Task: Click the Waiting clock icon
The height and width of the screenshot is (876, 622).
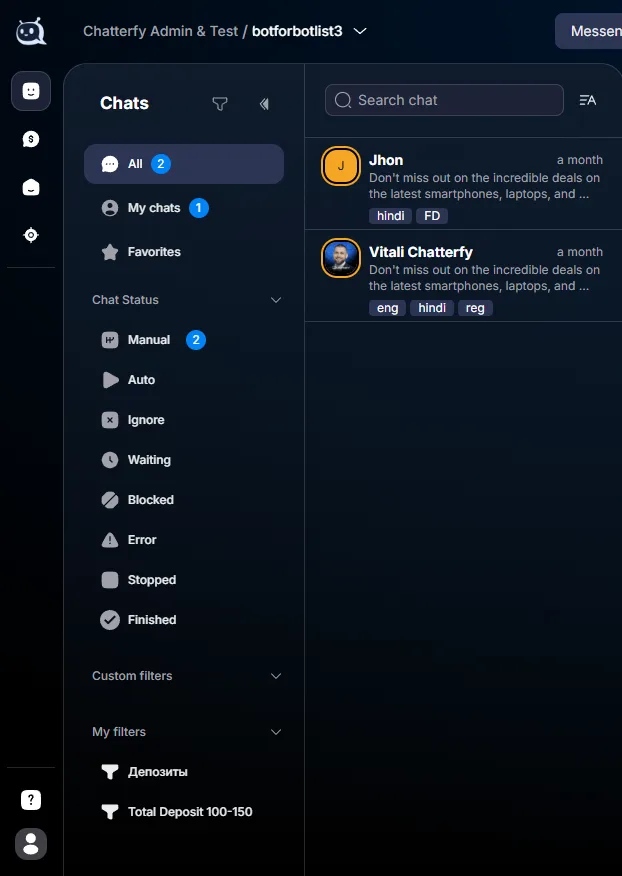Action: pyautogui.click(x=110, y=460)
